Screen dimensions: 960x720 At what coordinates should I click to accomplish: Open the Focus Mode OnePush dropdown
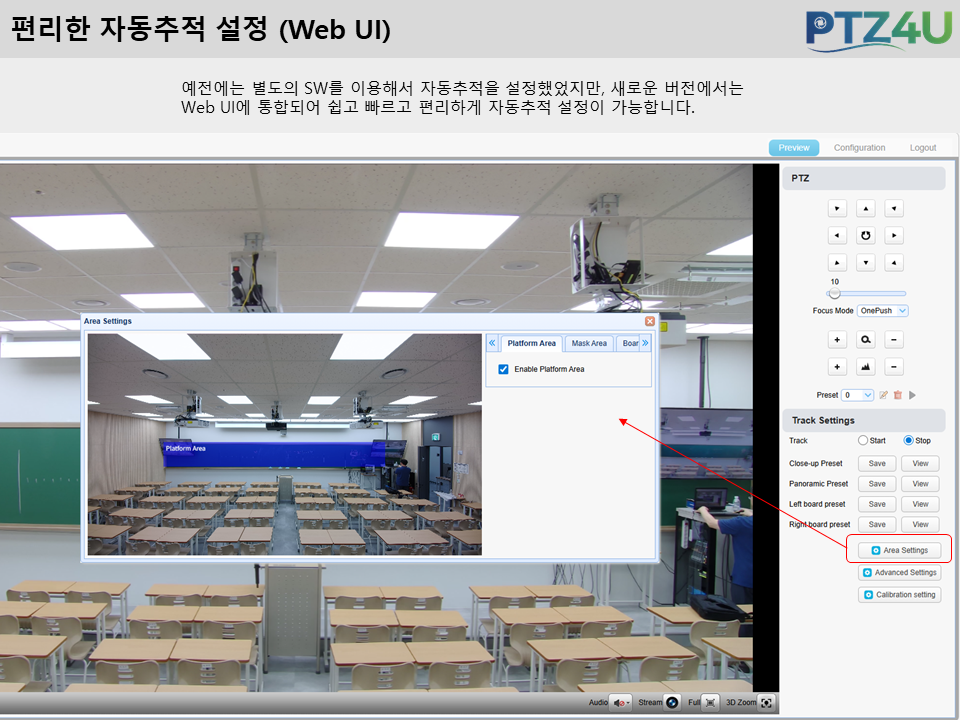pyautogui.click(x=882, y=310)
